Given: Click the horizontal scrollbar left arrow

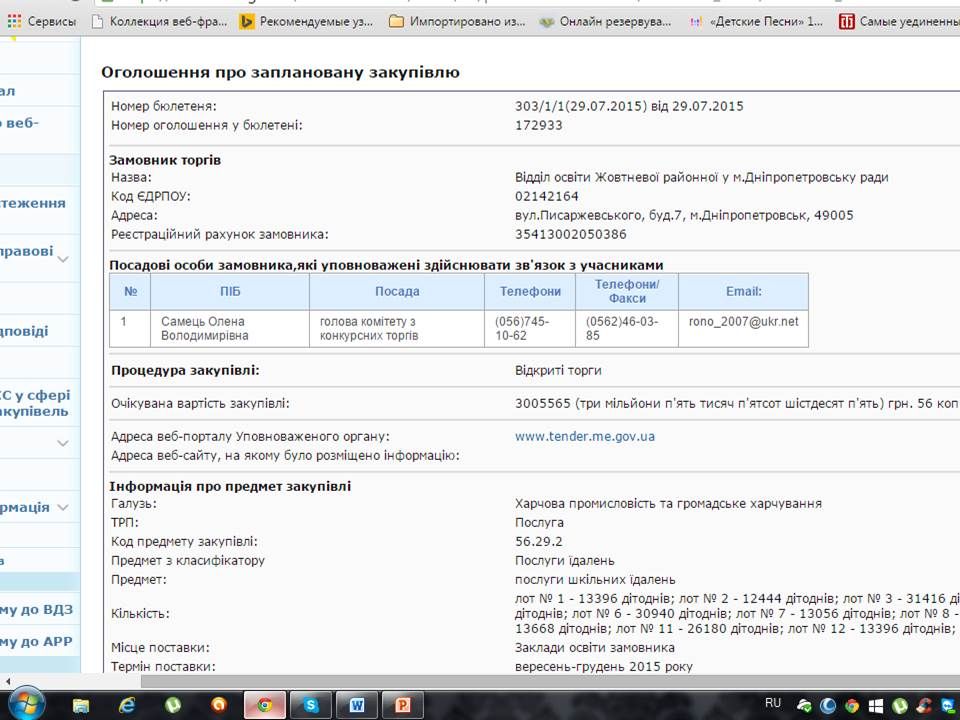Looking at the screenshot, I should [x=8, y=681].
